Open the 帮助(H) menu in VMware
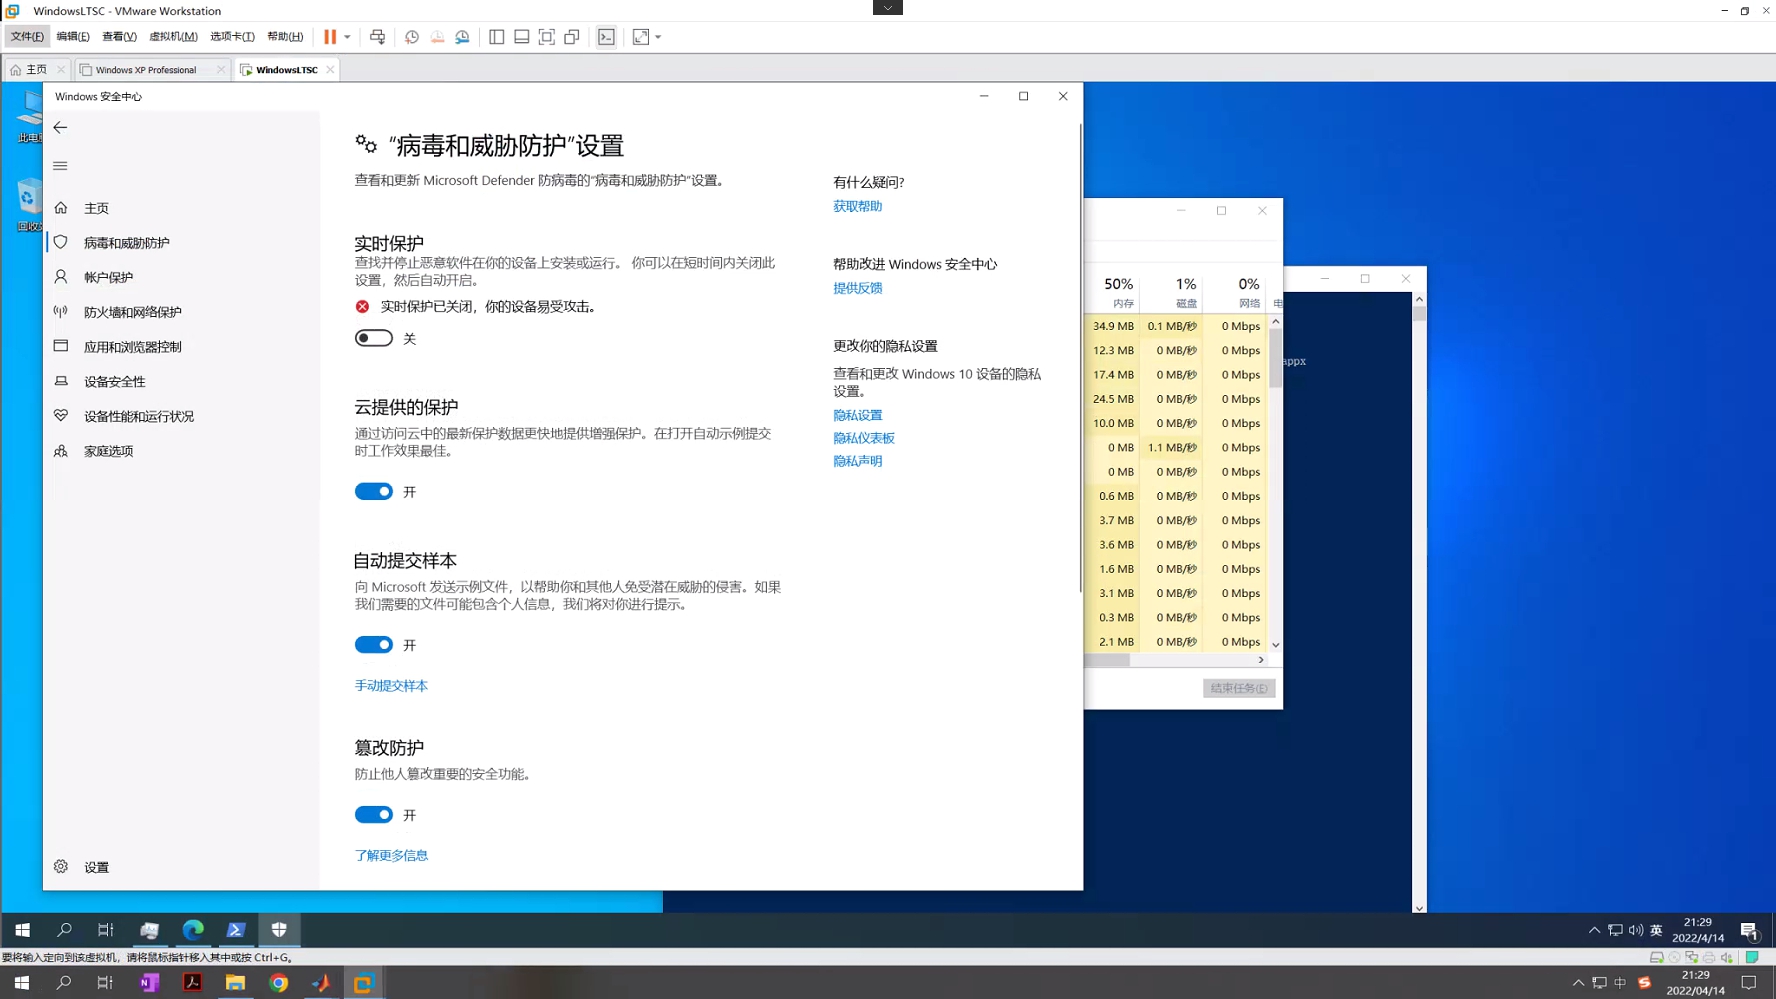1776x999 pixels. point(285,37)
